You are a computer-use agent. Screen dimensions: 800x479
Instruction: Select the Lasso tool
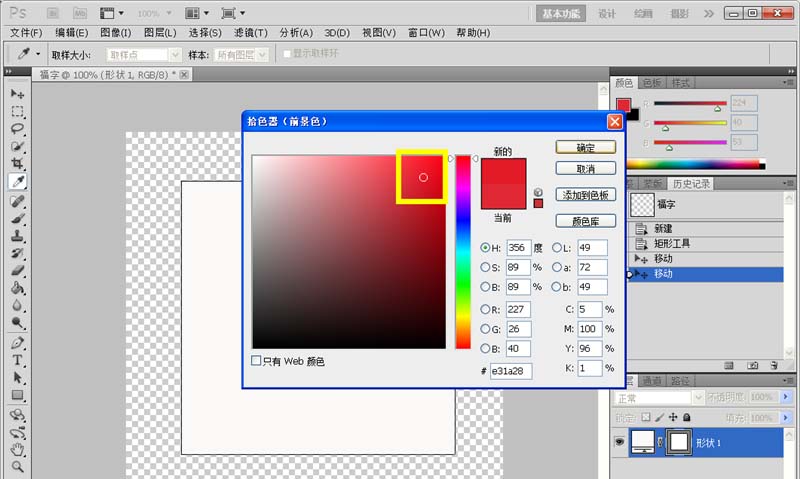(17, 129)
